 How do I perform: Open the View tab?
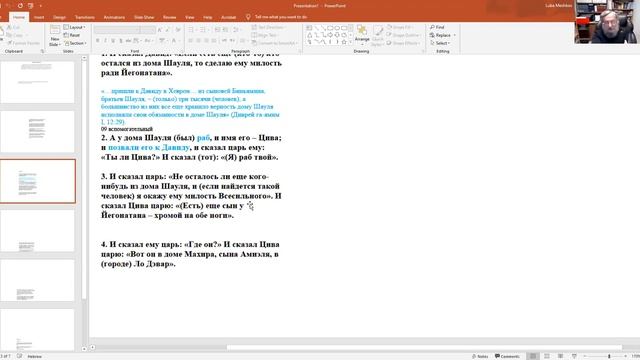[x=189, y=17]
